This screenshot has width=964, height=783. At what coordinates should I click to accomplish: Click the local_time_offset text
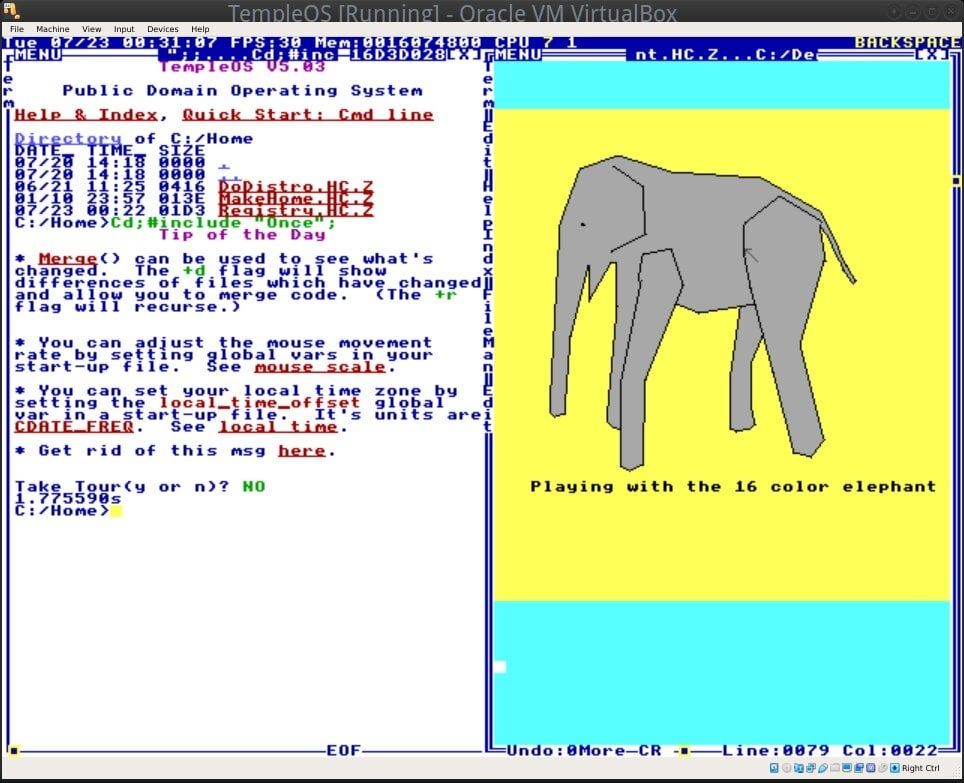[x=259, y=403]
